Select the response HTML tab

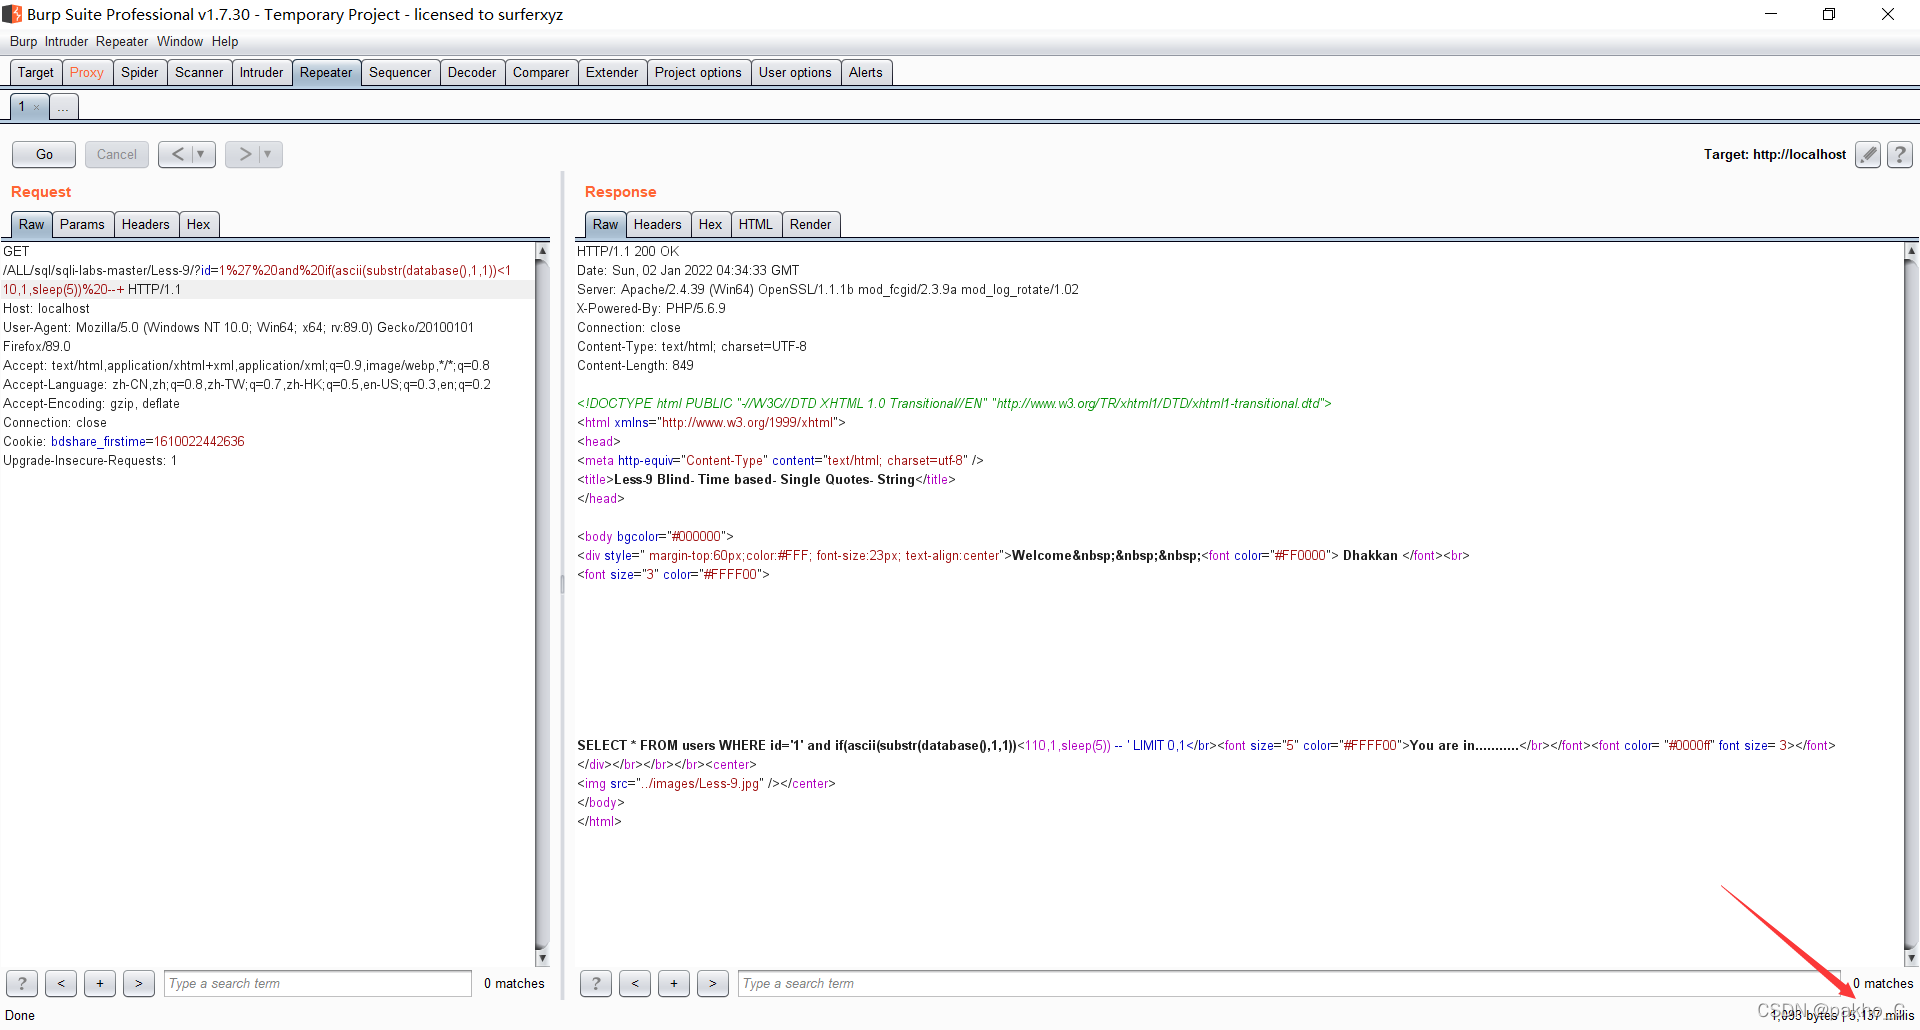click(756, 224)
